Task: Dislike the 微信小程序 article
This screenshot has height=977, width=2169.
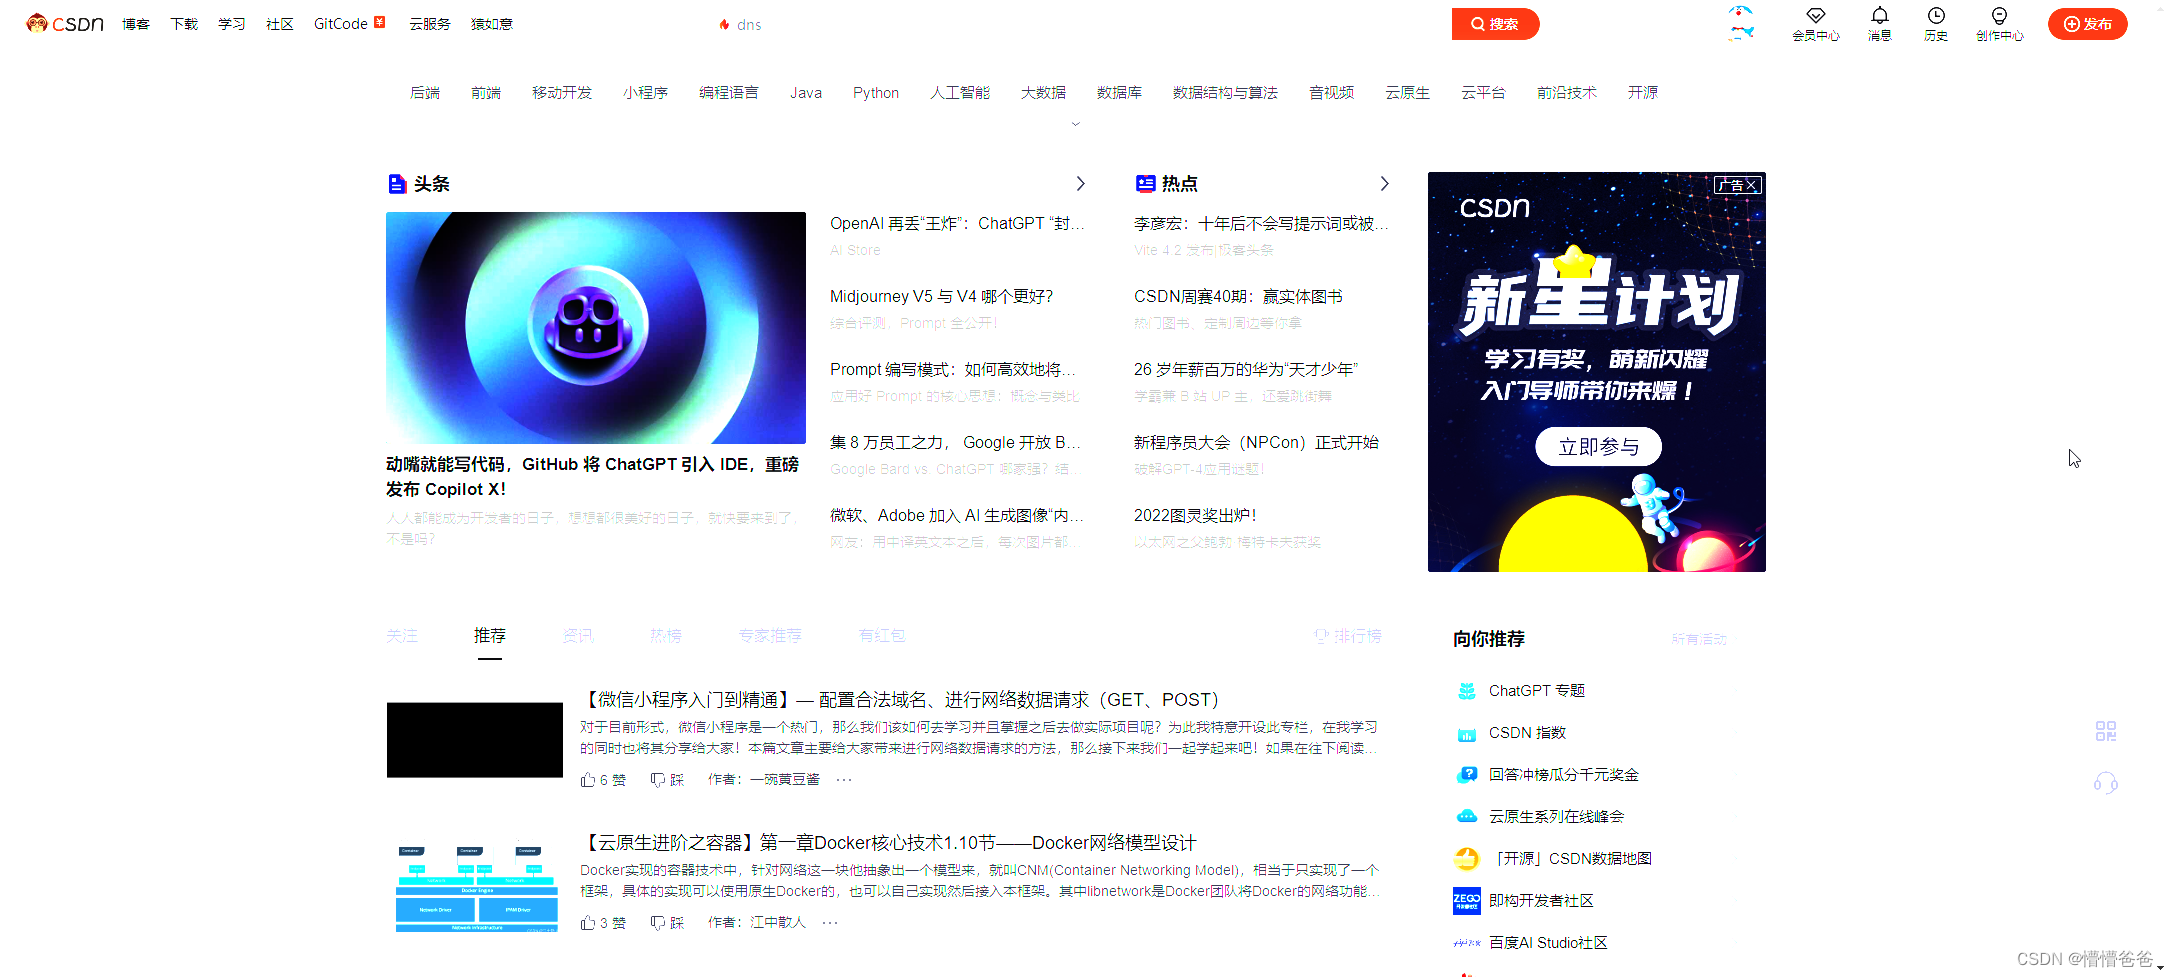Action: (667, 780)
